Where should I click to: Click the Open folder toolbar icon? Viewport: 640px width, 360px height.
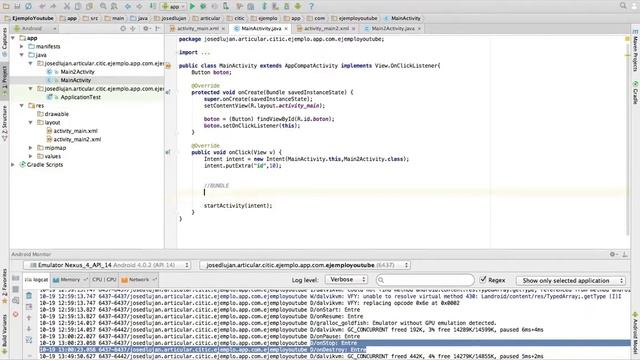pos(6,6)
